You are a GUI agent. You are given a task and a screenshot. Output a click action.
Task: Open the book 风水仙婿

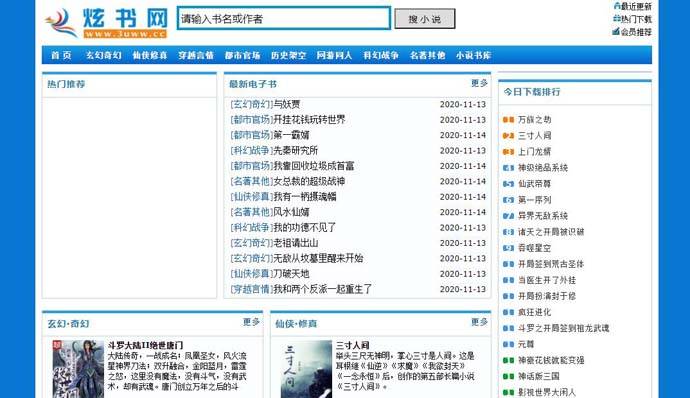pos(291,212)
